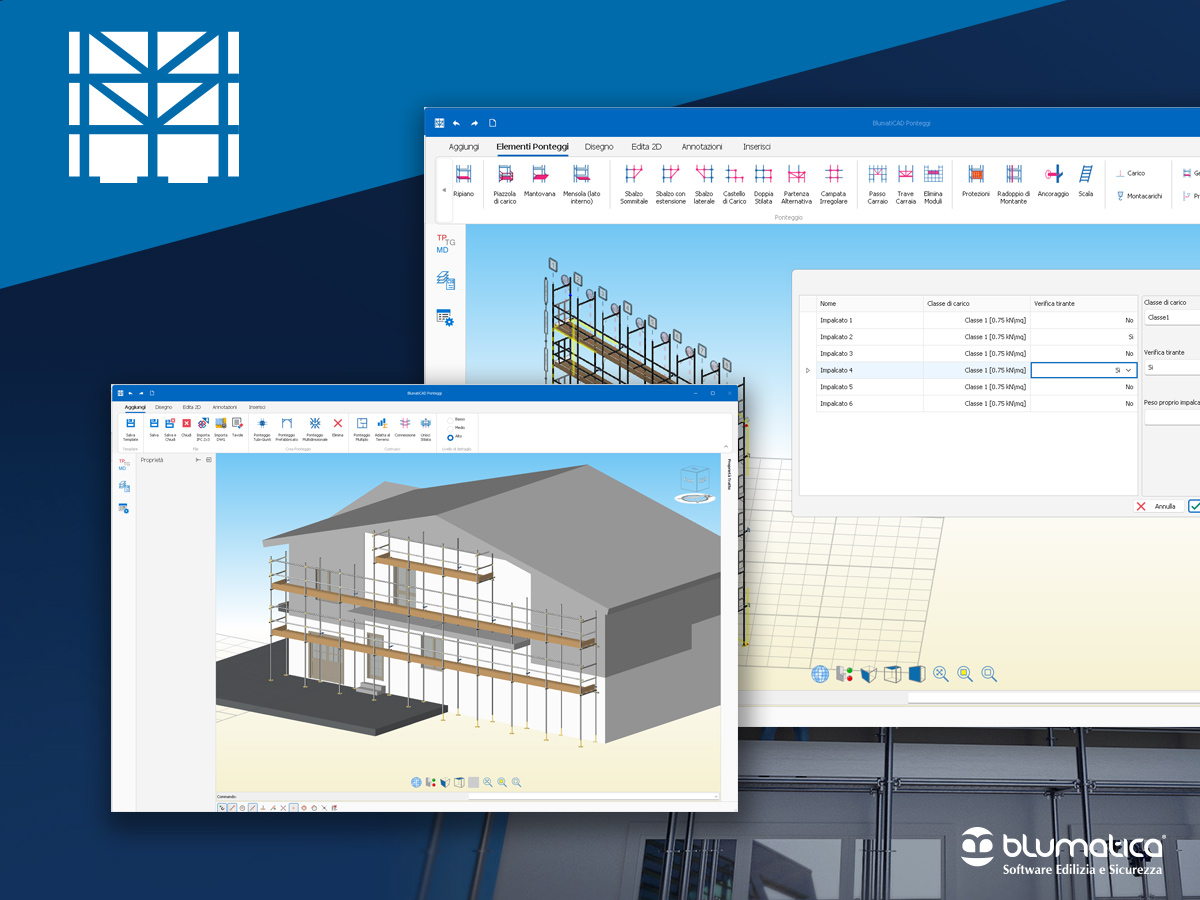Image resolution: width=1200 pixels, height=900 pixels.
Task: Open Commando line dropdown arrow
Action: click(x=716, y=796)
